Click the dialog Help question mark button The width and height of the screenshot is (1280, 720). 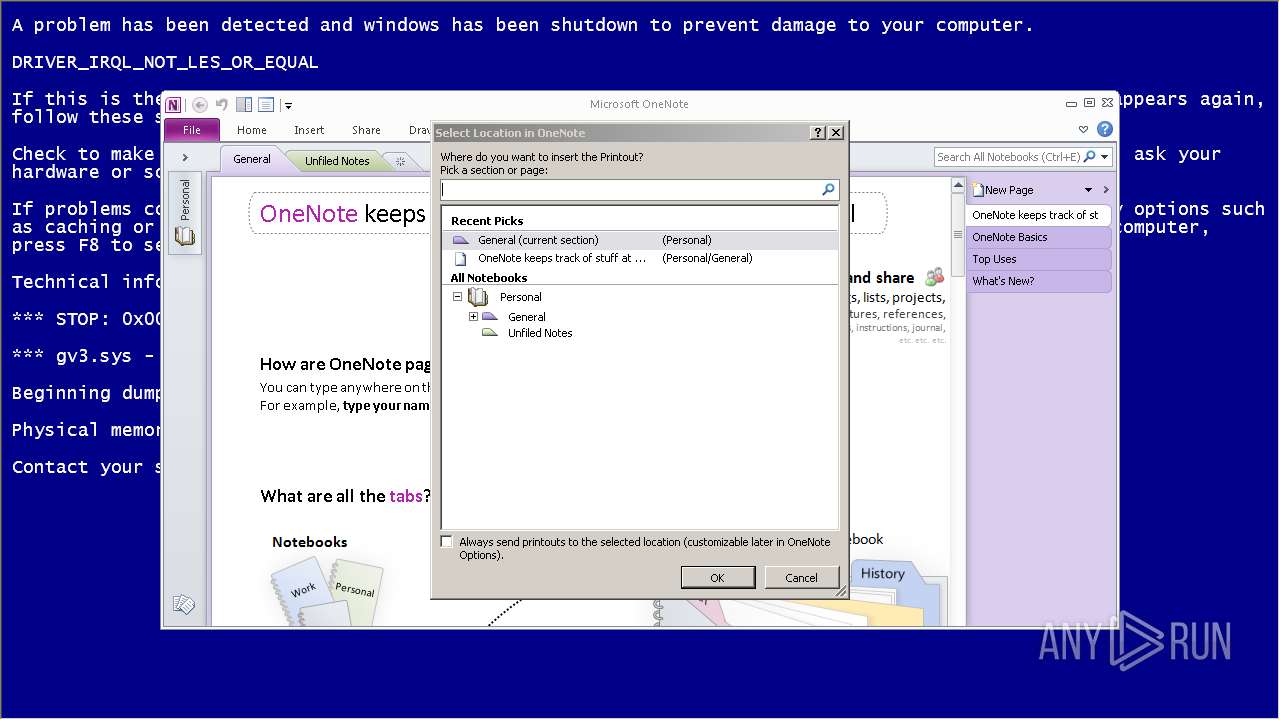(x=817, y=132)
